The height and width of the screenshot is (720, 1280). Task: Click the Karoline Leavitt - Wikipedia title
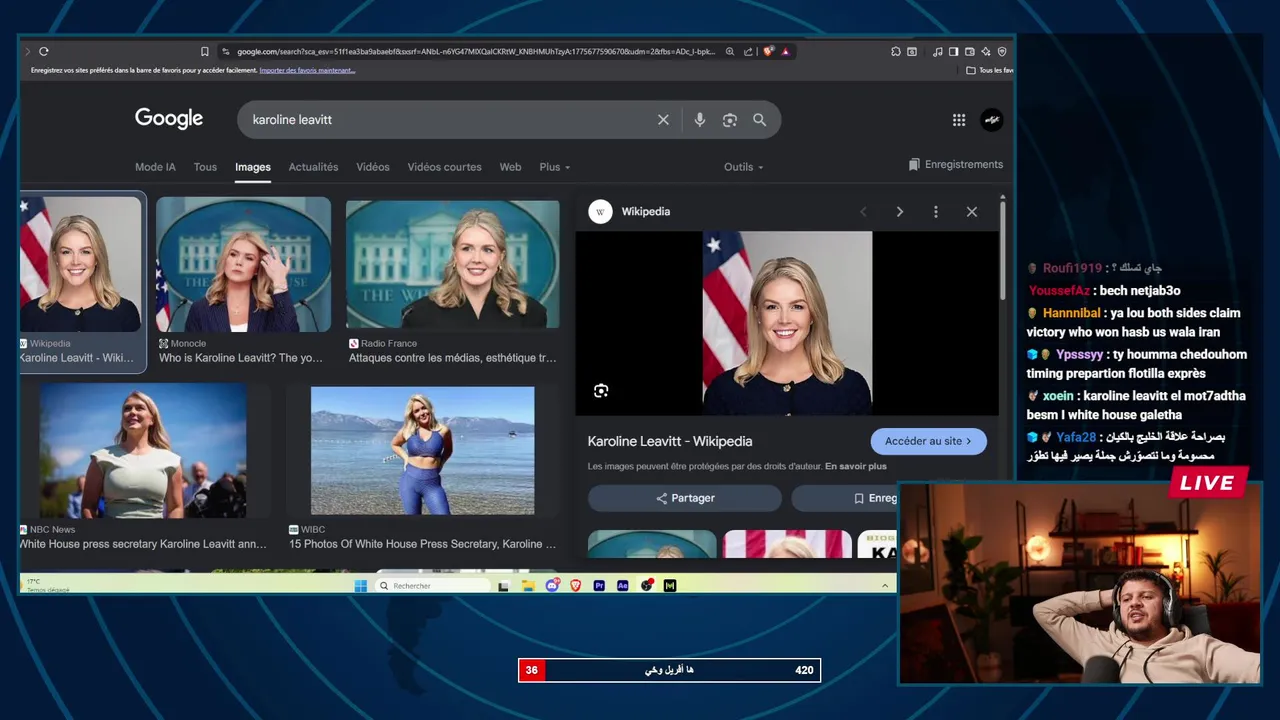point(670,441)
